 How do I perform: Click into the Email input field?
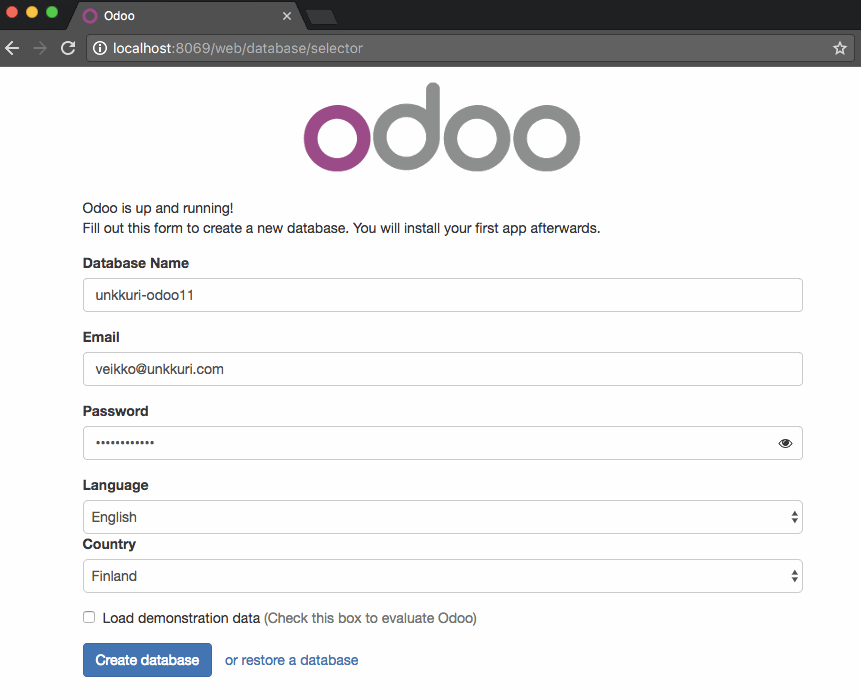click(x=442, y=369)
